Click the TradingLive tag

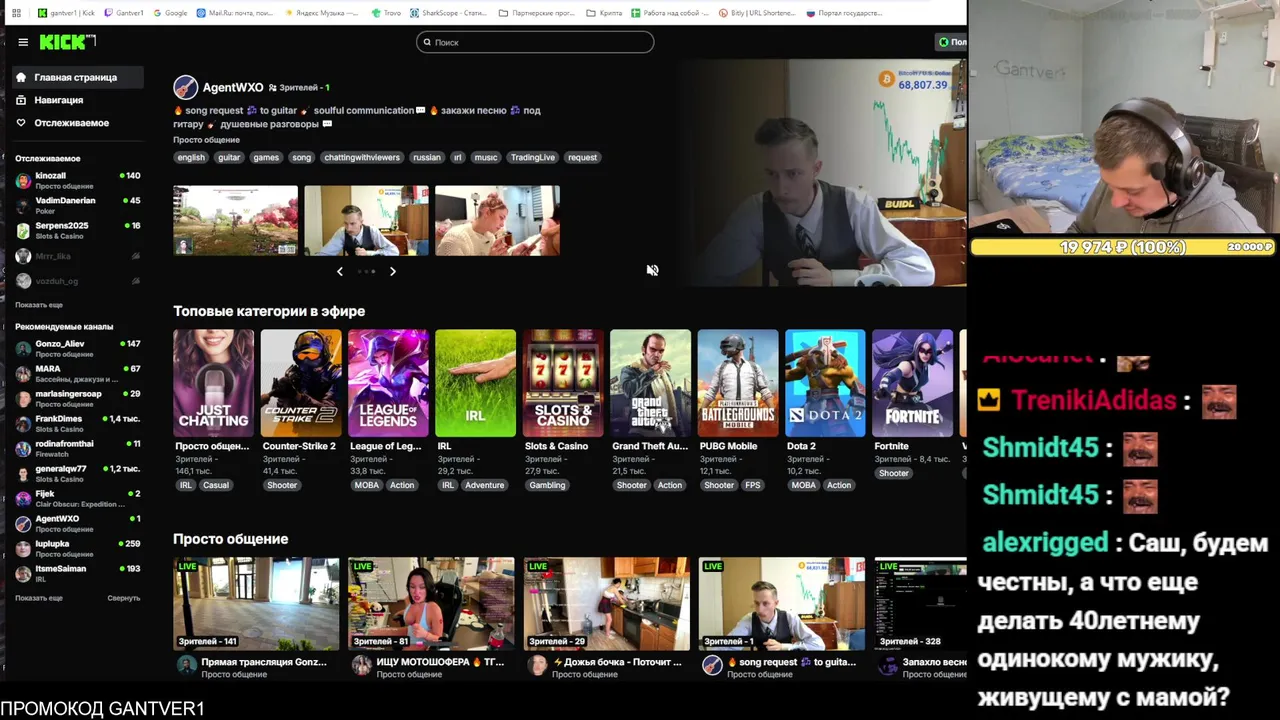click(533, 157)
